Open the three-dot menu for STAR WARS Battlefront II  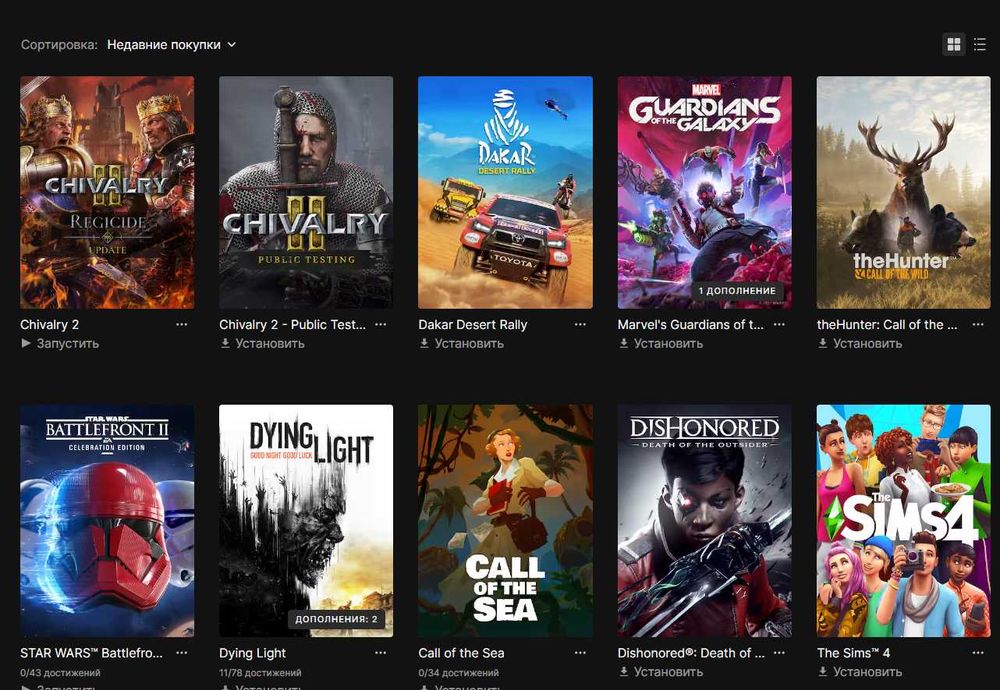click(182, 653)
